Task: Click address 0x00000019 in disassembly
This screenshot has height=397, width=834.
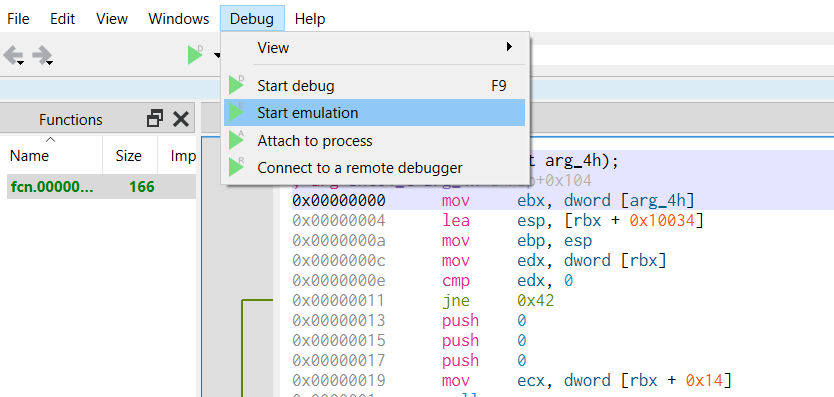Action: [x=339, y=381]
